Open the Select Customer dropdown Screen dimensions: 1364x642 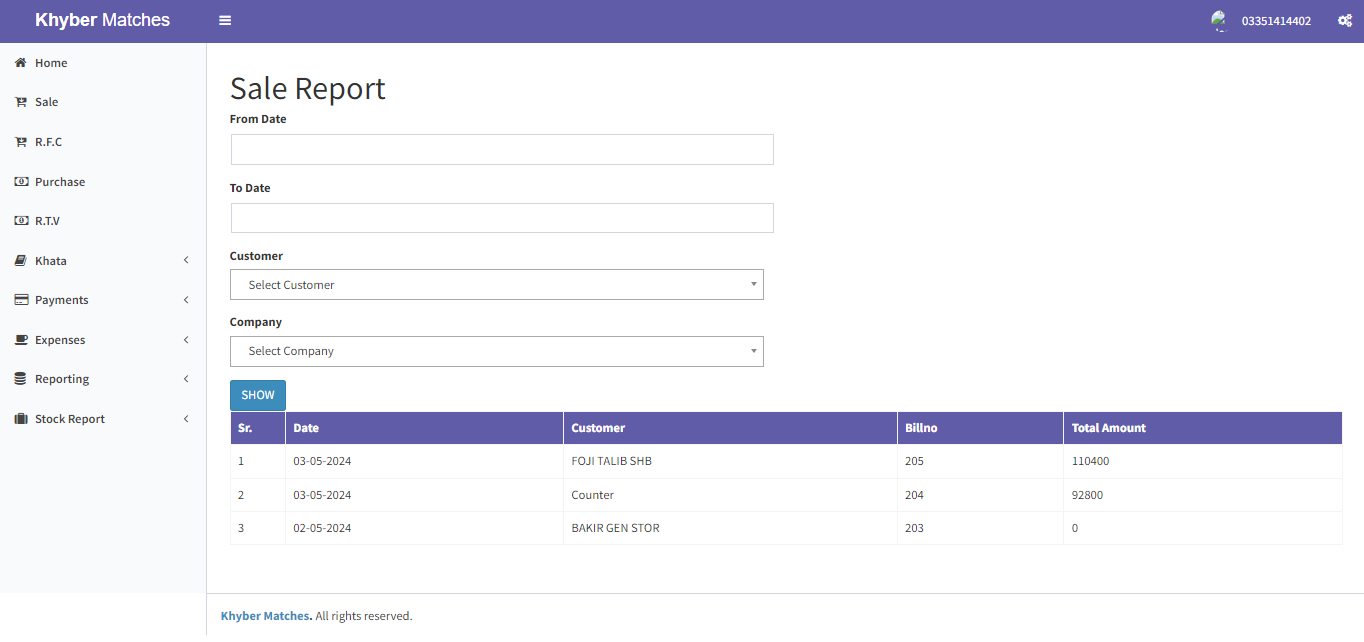[x=497, y=285]
